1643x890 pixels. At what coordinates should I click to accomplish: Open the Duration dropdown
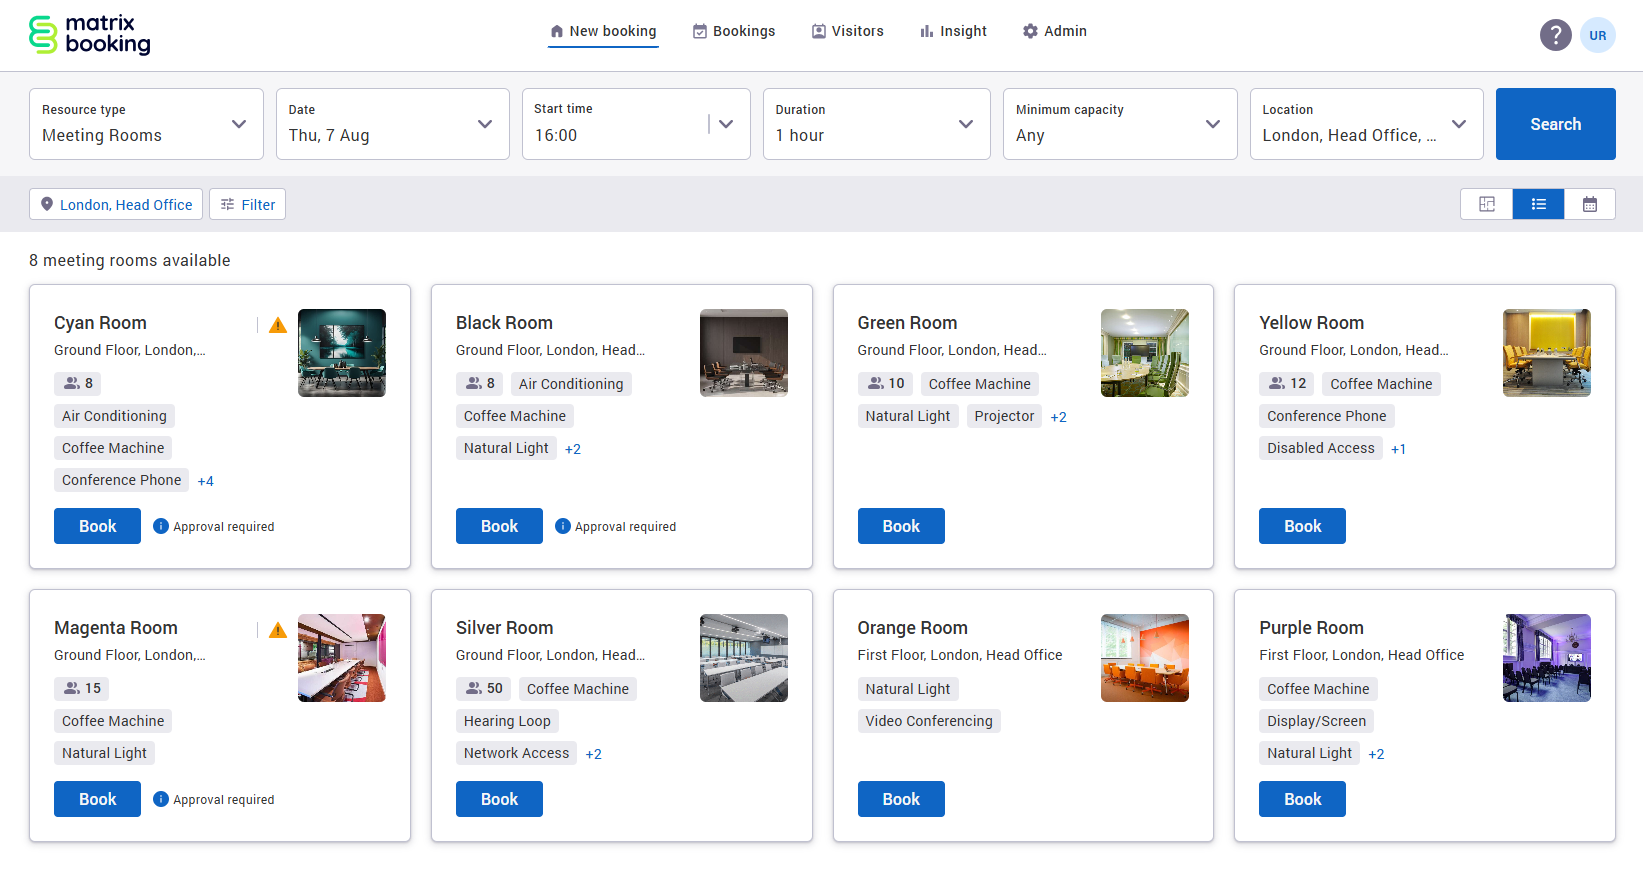(x=876, y=124)
